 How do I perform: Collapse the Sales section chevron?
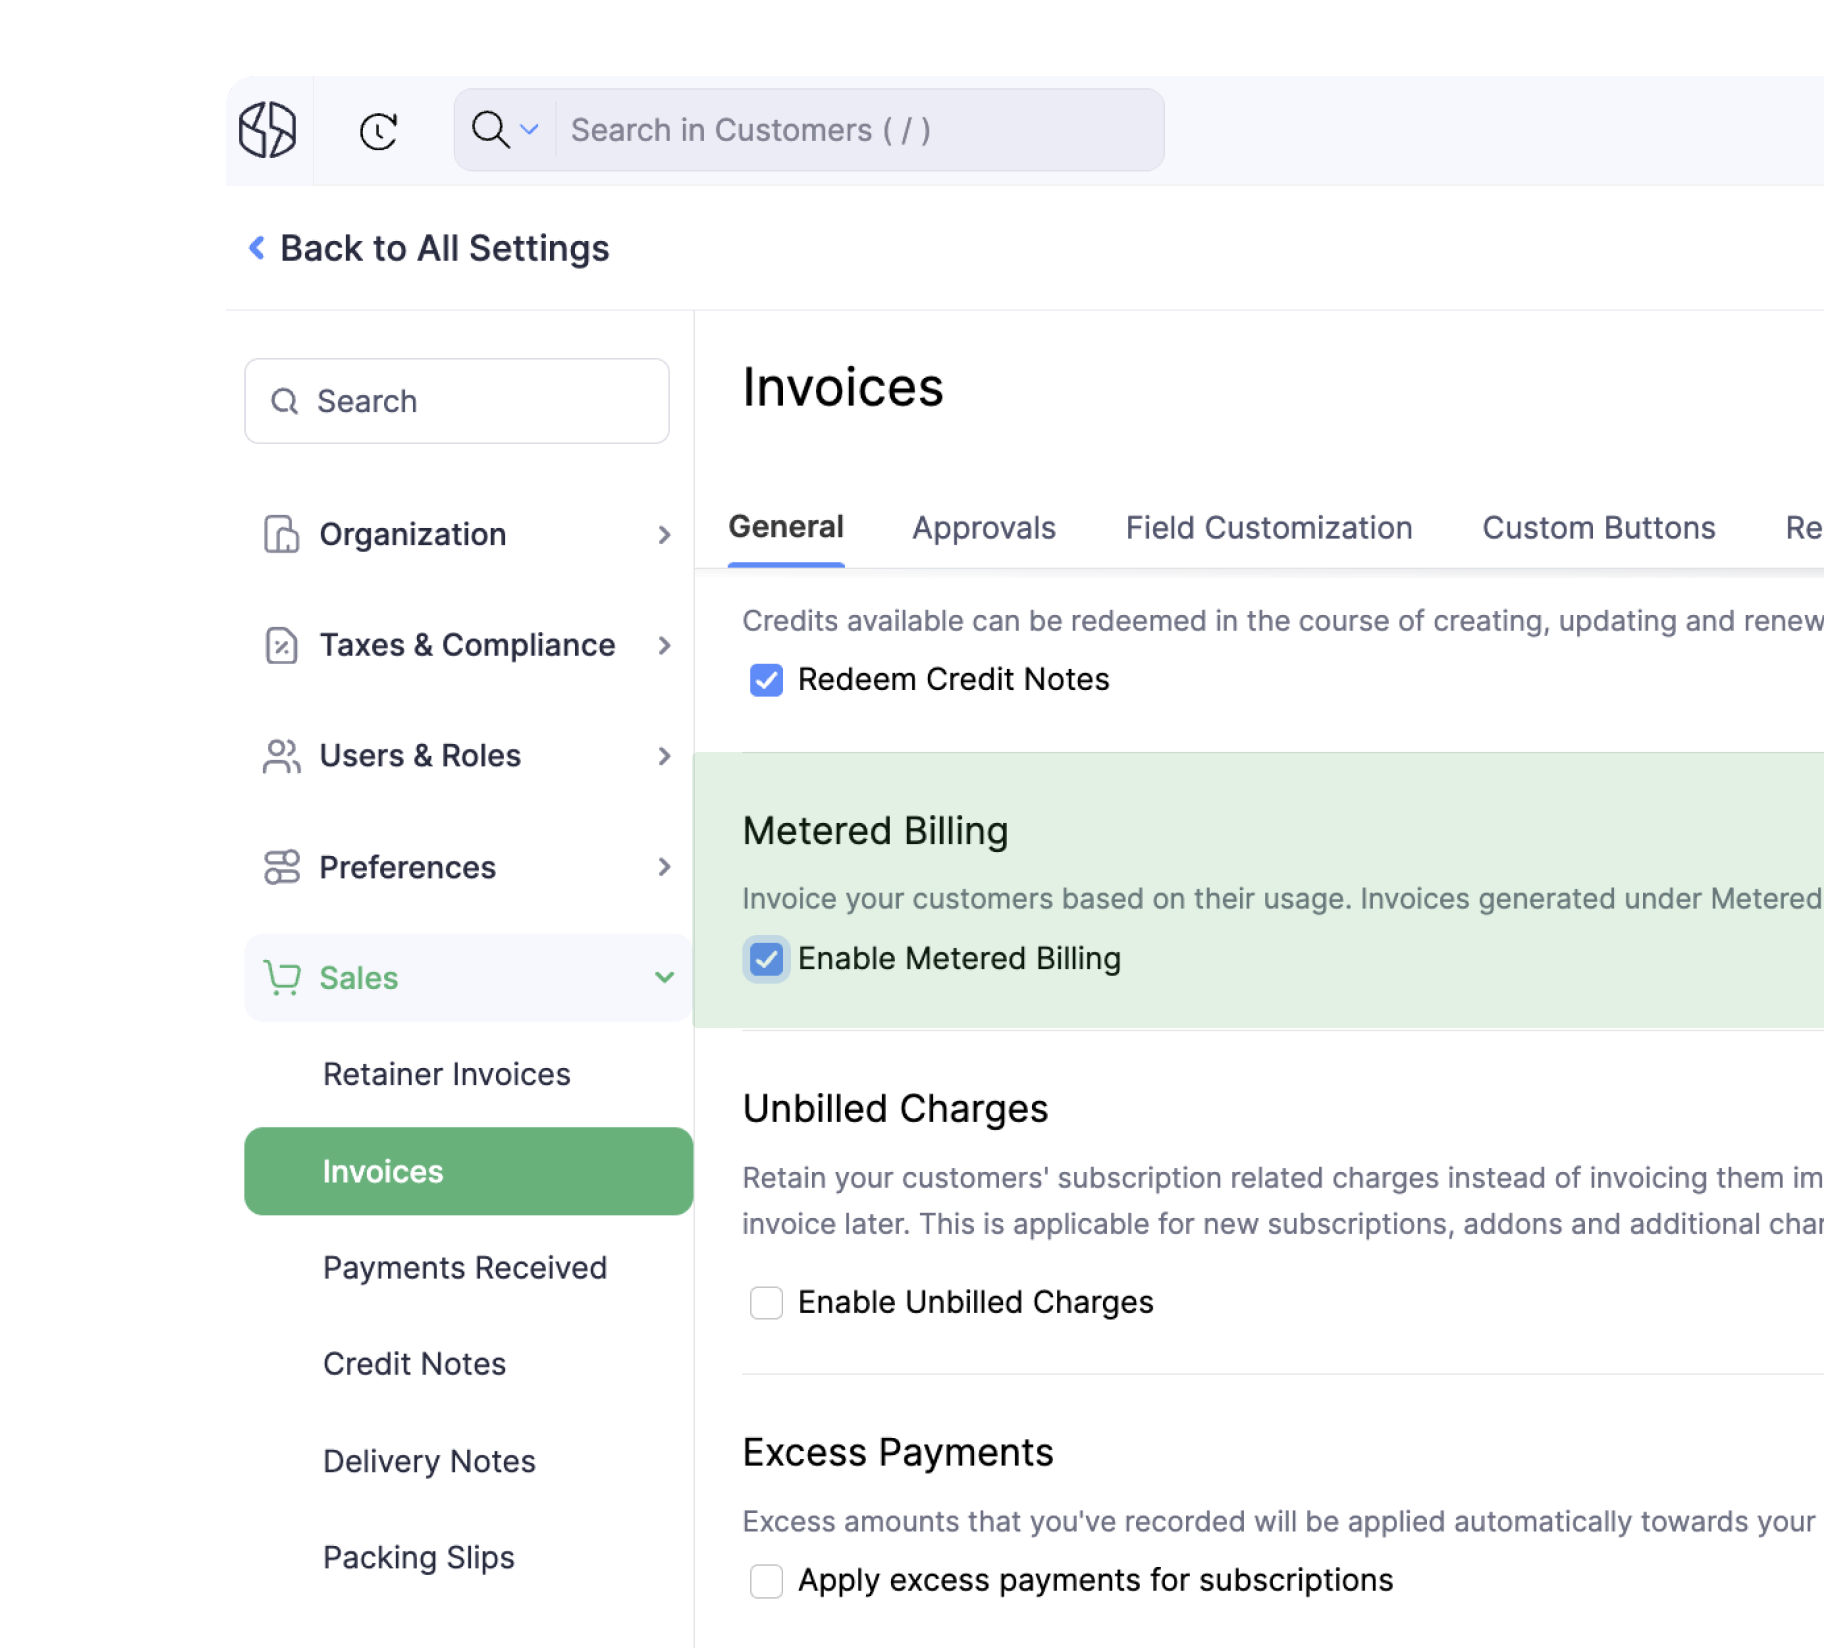[x=664, y=978]
